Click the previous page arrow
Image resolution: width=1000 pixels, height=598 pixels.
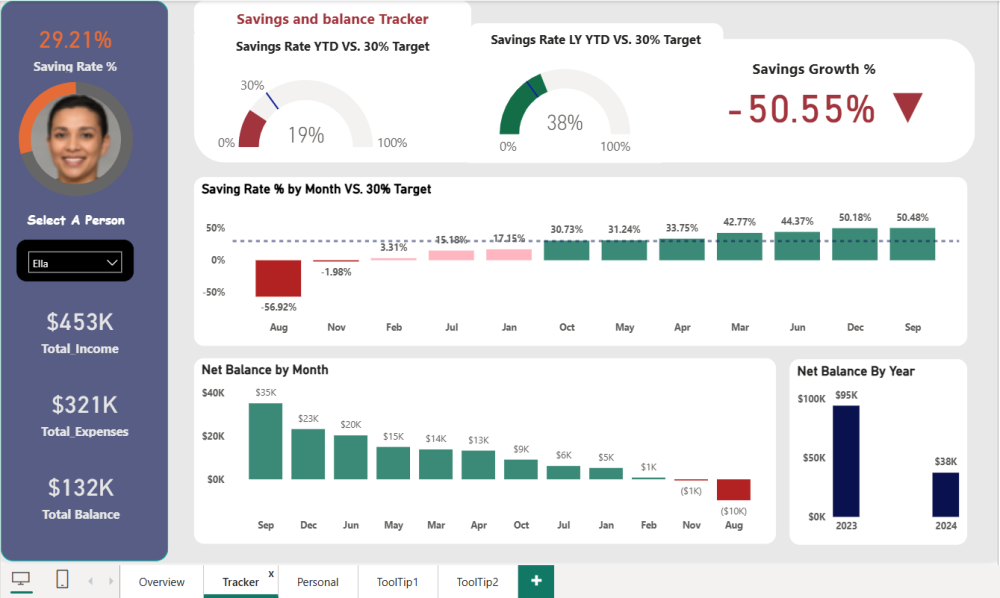pyautogui.click(x=89, y=581)
